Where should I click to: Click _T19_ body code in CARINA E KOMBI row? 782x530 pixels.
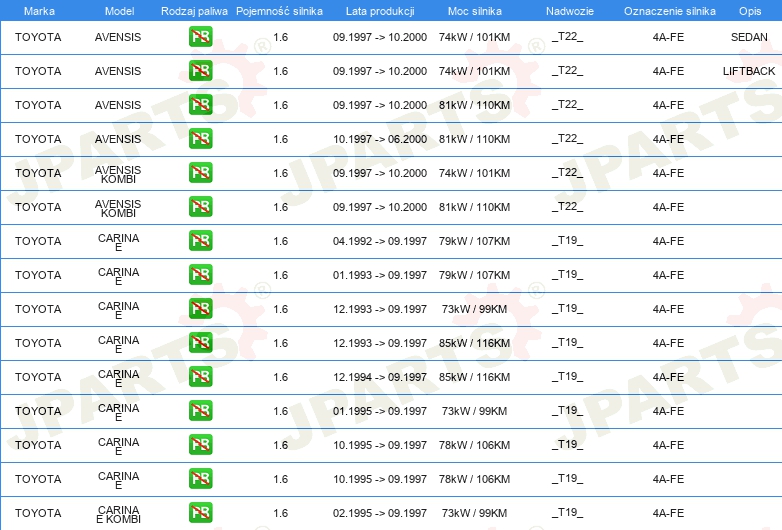[568, 512]
